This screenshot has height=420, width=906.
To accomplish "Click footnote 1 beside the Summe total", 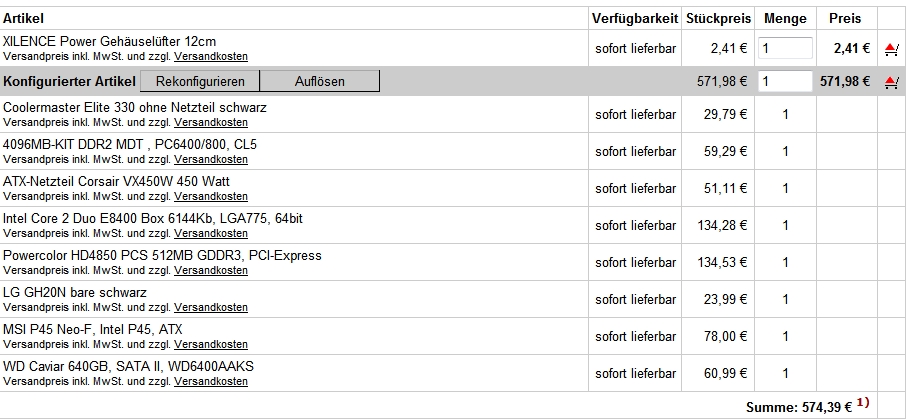I will [x=862, y=403].
